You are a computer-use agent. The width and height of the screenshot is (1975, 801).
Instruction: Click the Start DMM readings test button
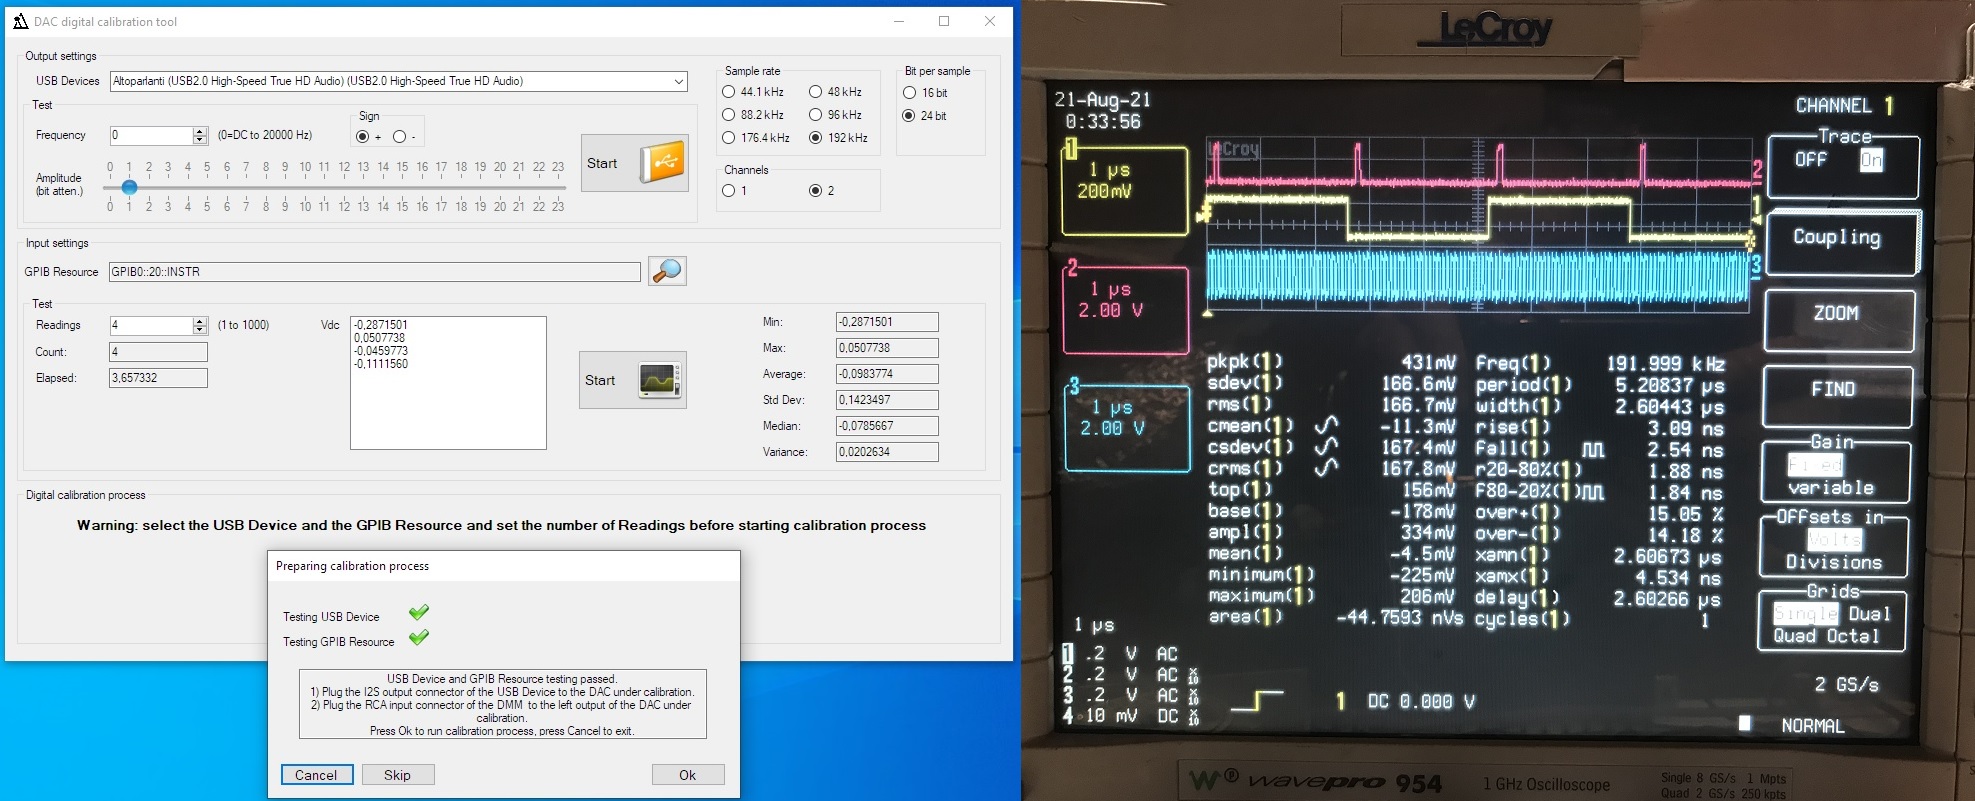pos(632,380)
